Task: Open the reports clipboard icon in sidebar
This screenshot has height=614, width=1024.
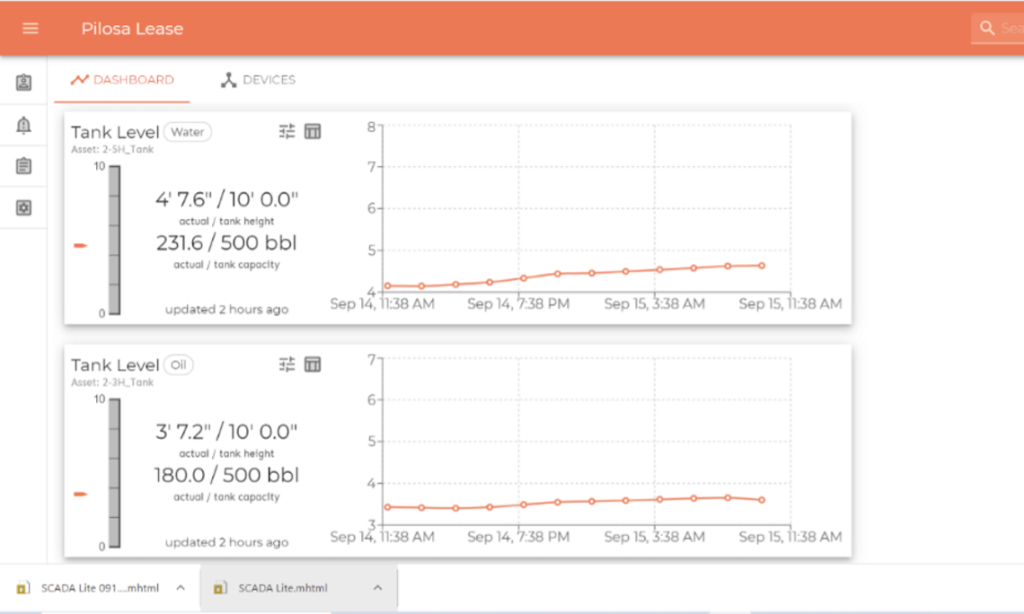Action: (x=23, y=166)
